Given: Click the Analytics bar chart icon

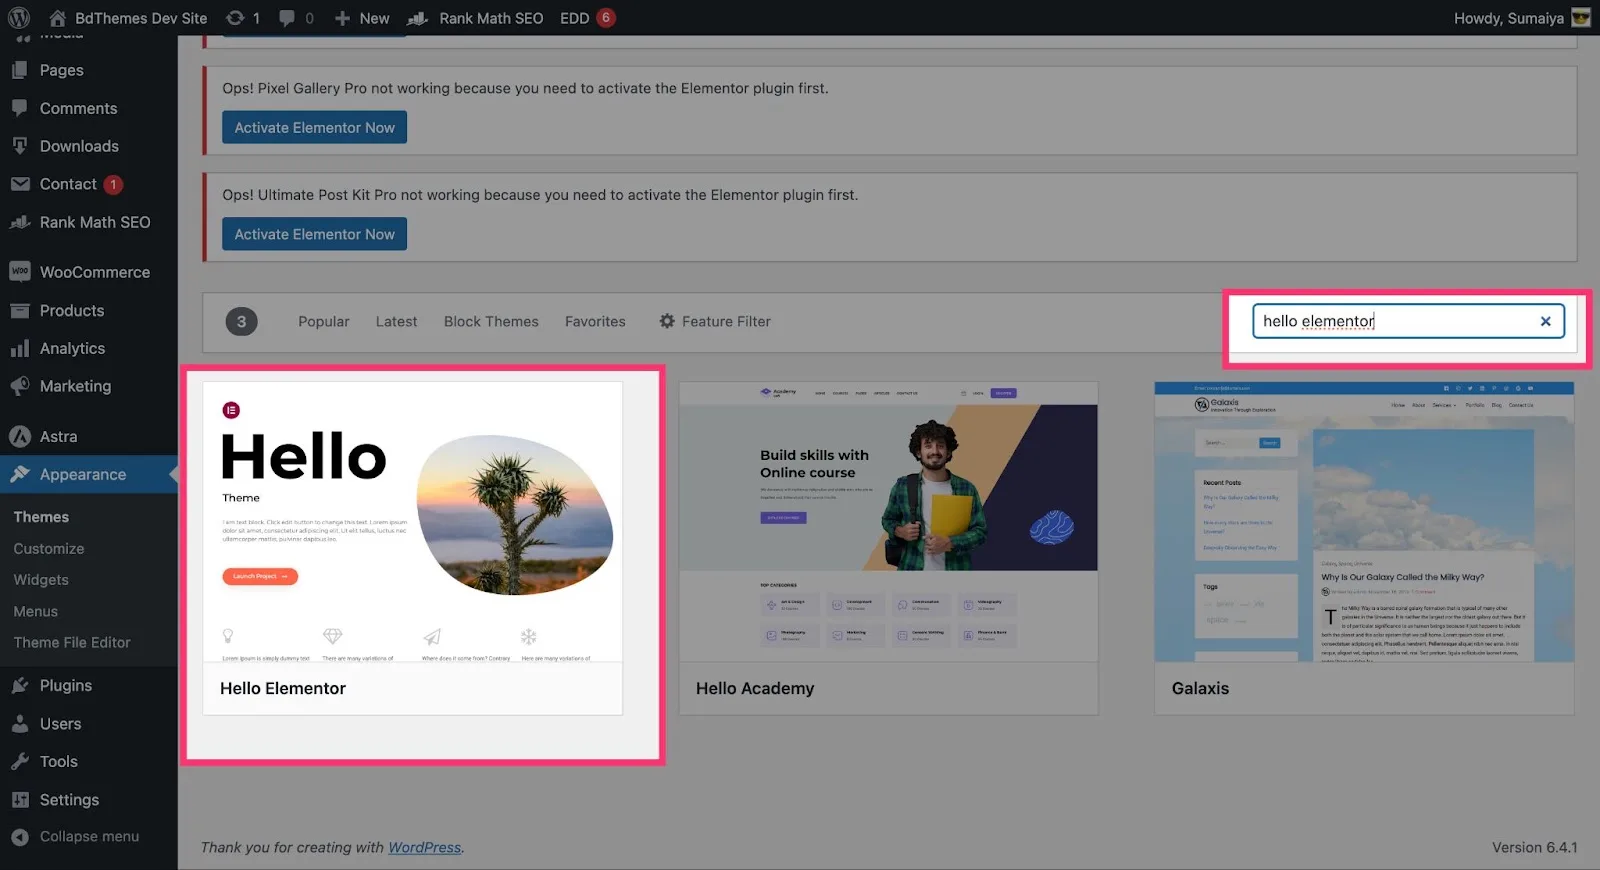Looking at the screenshot, I should click(20, 348).
